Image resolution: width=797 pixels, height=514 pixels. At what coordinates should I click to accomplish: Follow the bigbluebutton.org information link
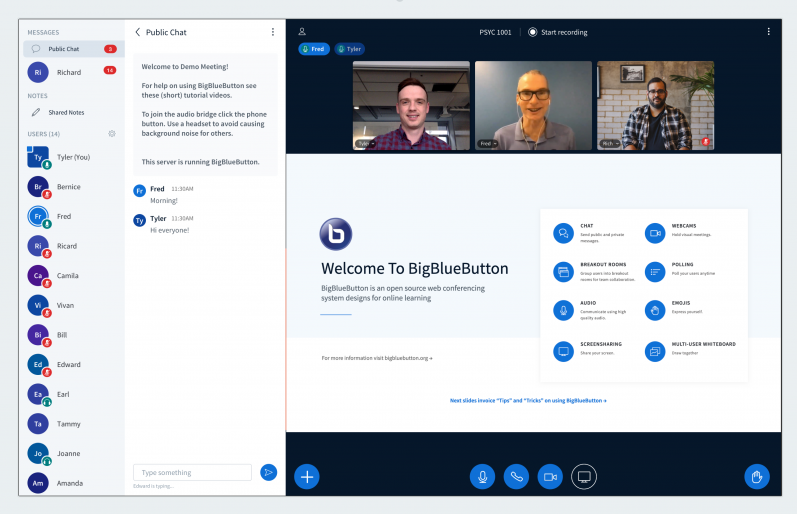(x=377, y=358)
